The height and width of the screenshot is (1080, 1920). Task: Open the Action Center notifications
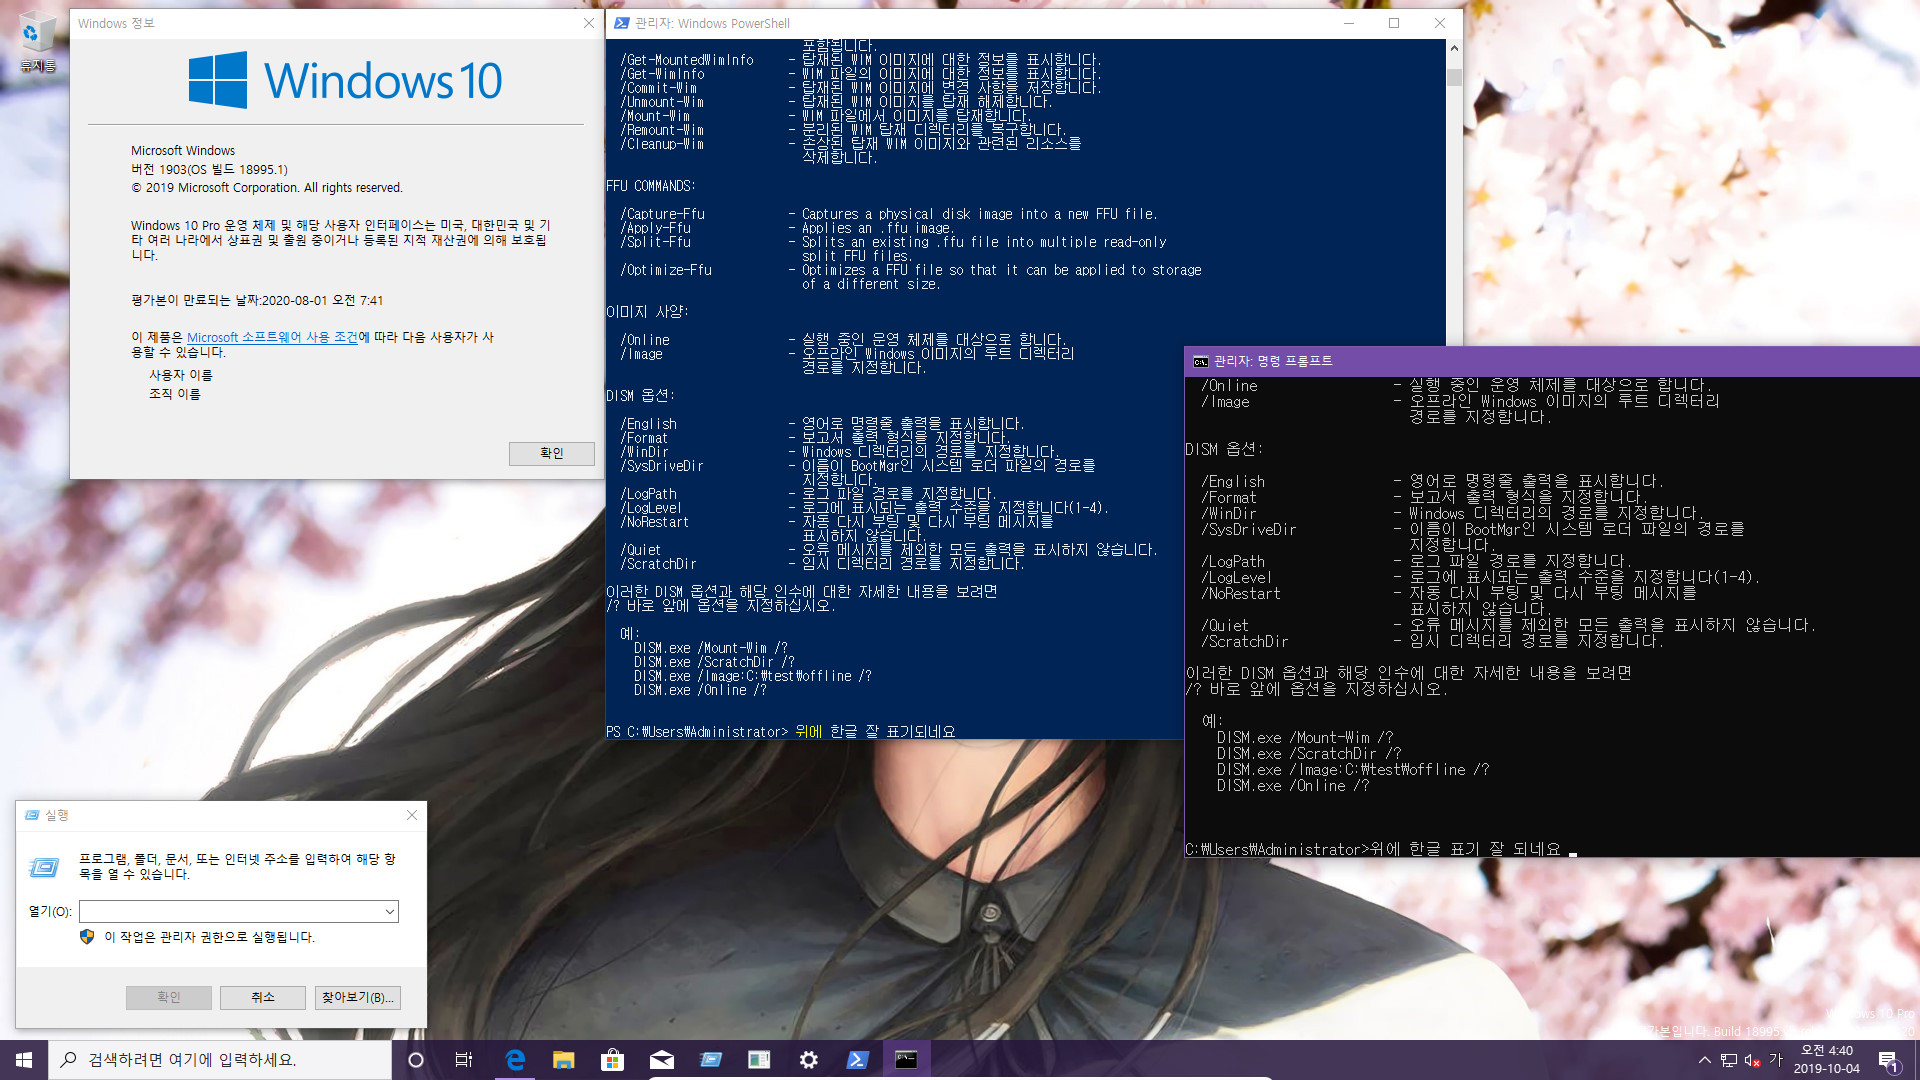pyautogui.click(x=1888, y=1060)
